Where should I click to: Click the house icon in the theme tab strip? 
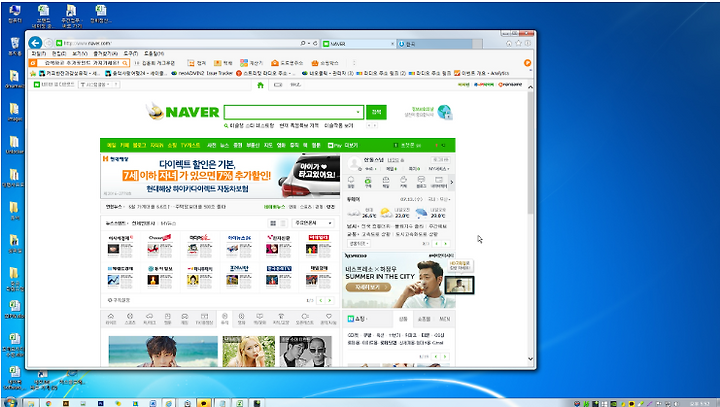point(111,318)
